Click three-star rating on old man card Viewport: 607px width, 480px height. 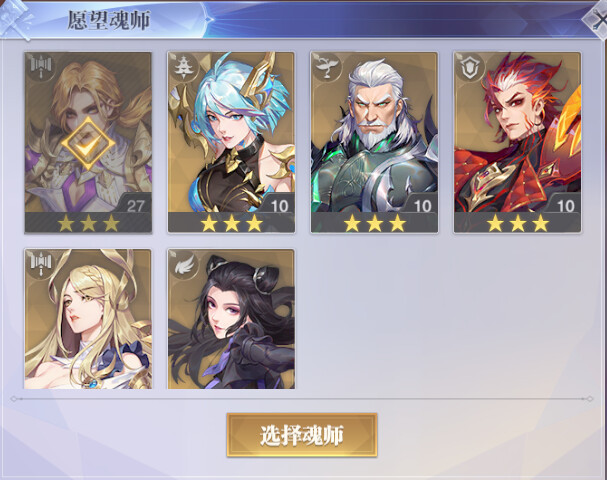coord(374,223)
